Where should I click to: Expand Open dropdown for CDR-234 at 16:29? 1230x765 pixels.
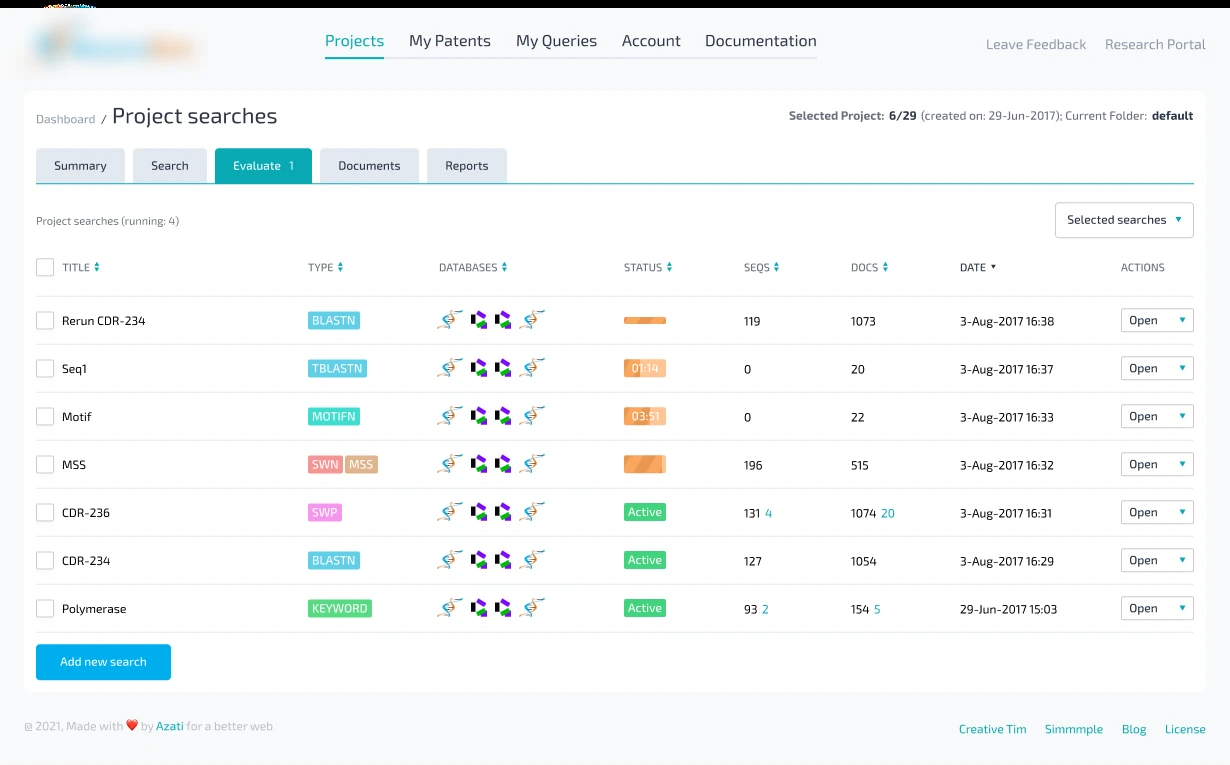[x=1157, y=561]
